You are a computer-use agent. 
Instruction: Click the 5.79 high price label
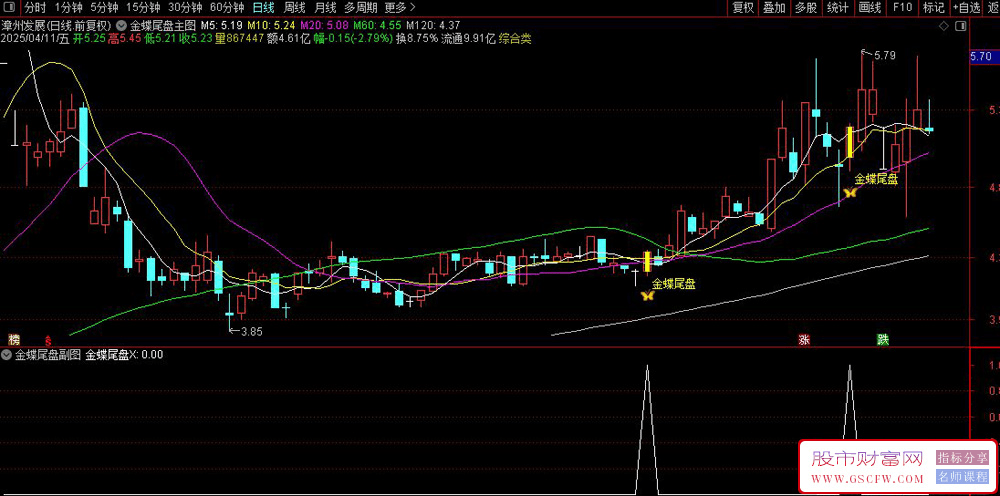[885, 55]
